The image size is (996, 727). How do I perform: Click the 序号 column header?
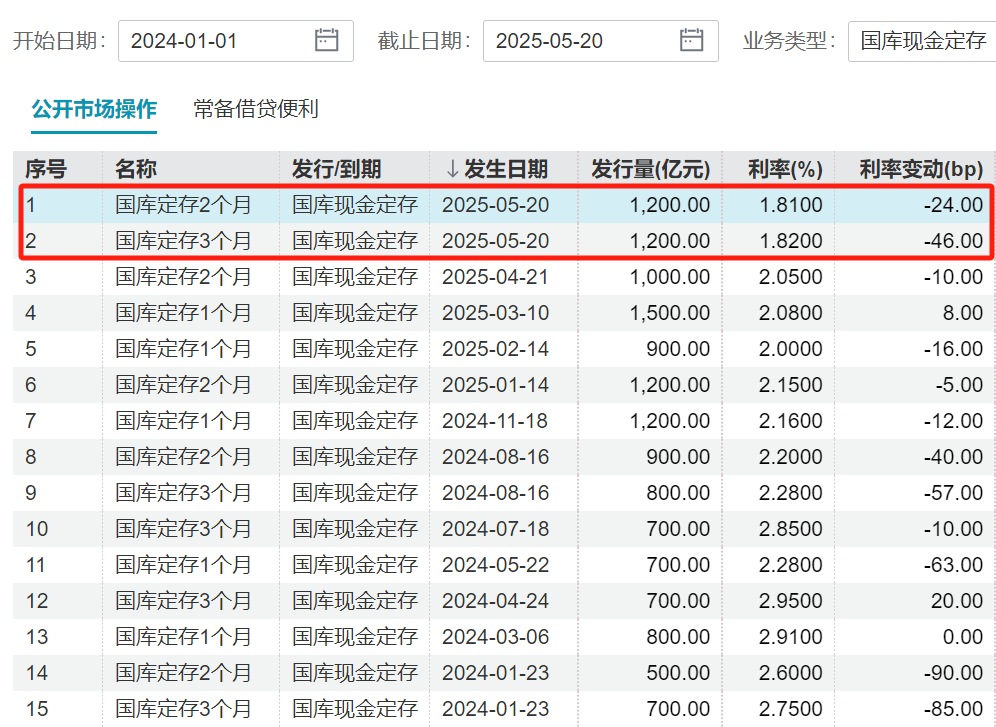[45, 169]
